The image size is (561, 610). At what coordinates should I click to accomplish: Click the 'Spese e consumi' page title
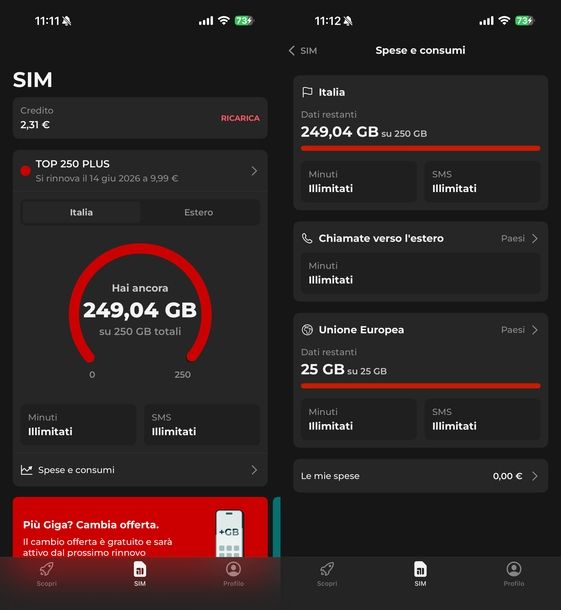[x=420, y=51]
